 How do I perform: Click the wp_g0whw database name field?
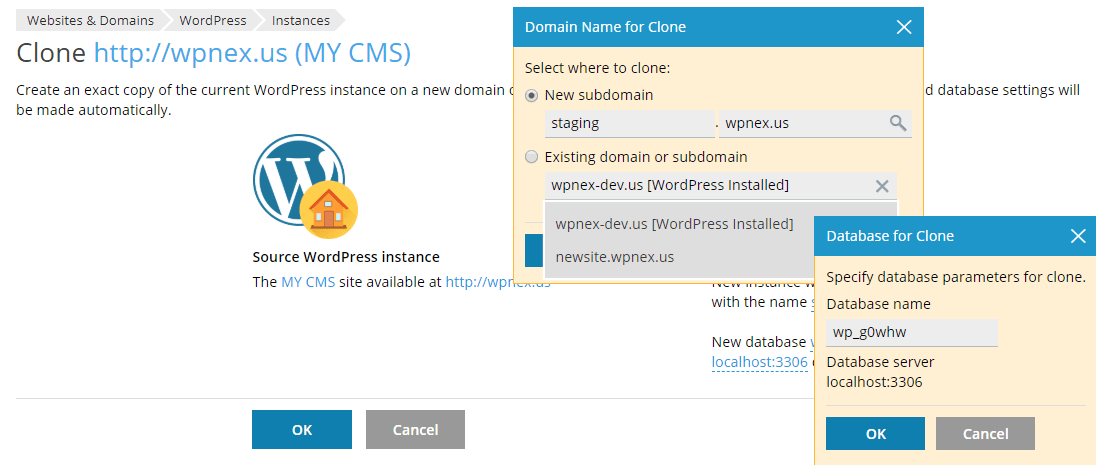click(912, 333)
